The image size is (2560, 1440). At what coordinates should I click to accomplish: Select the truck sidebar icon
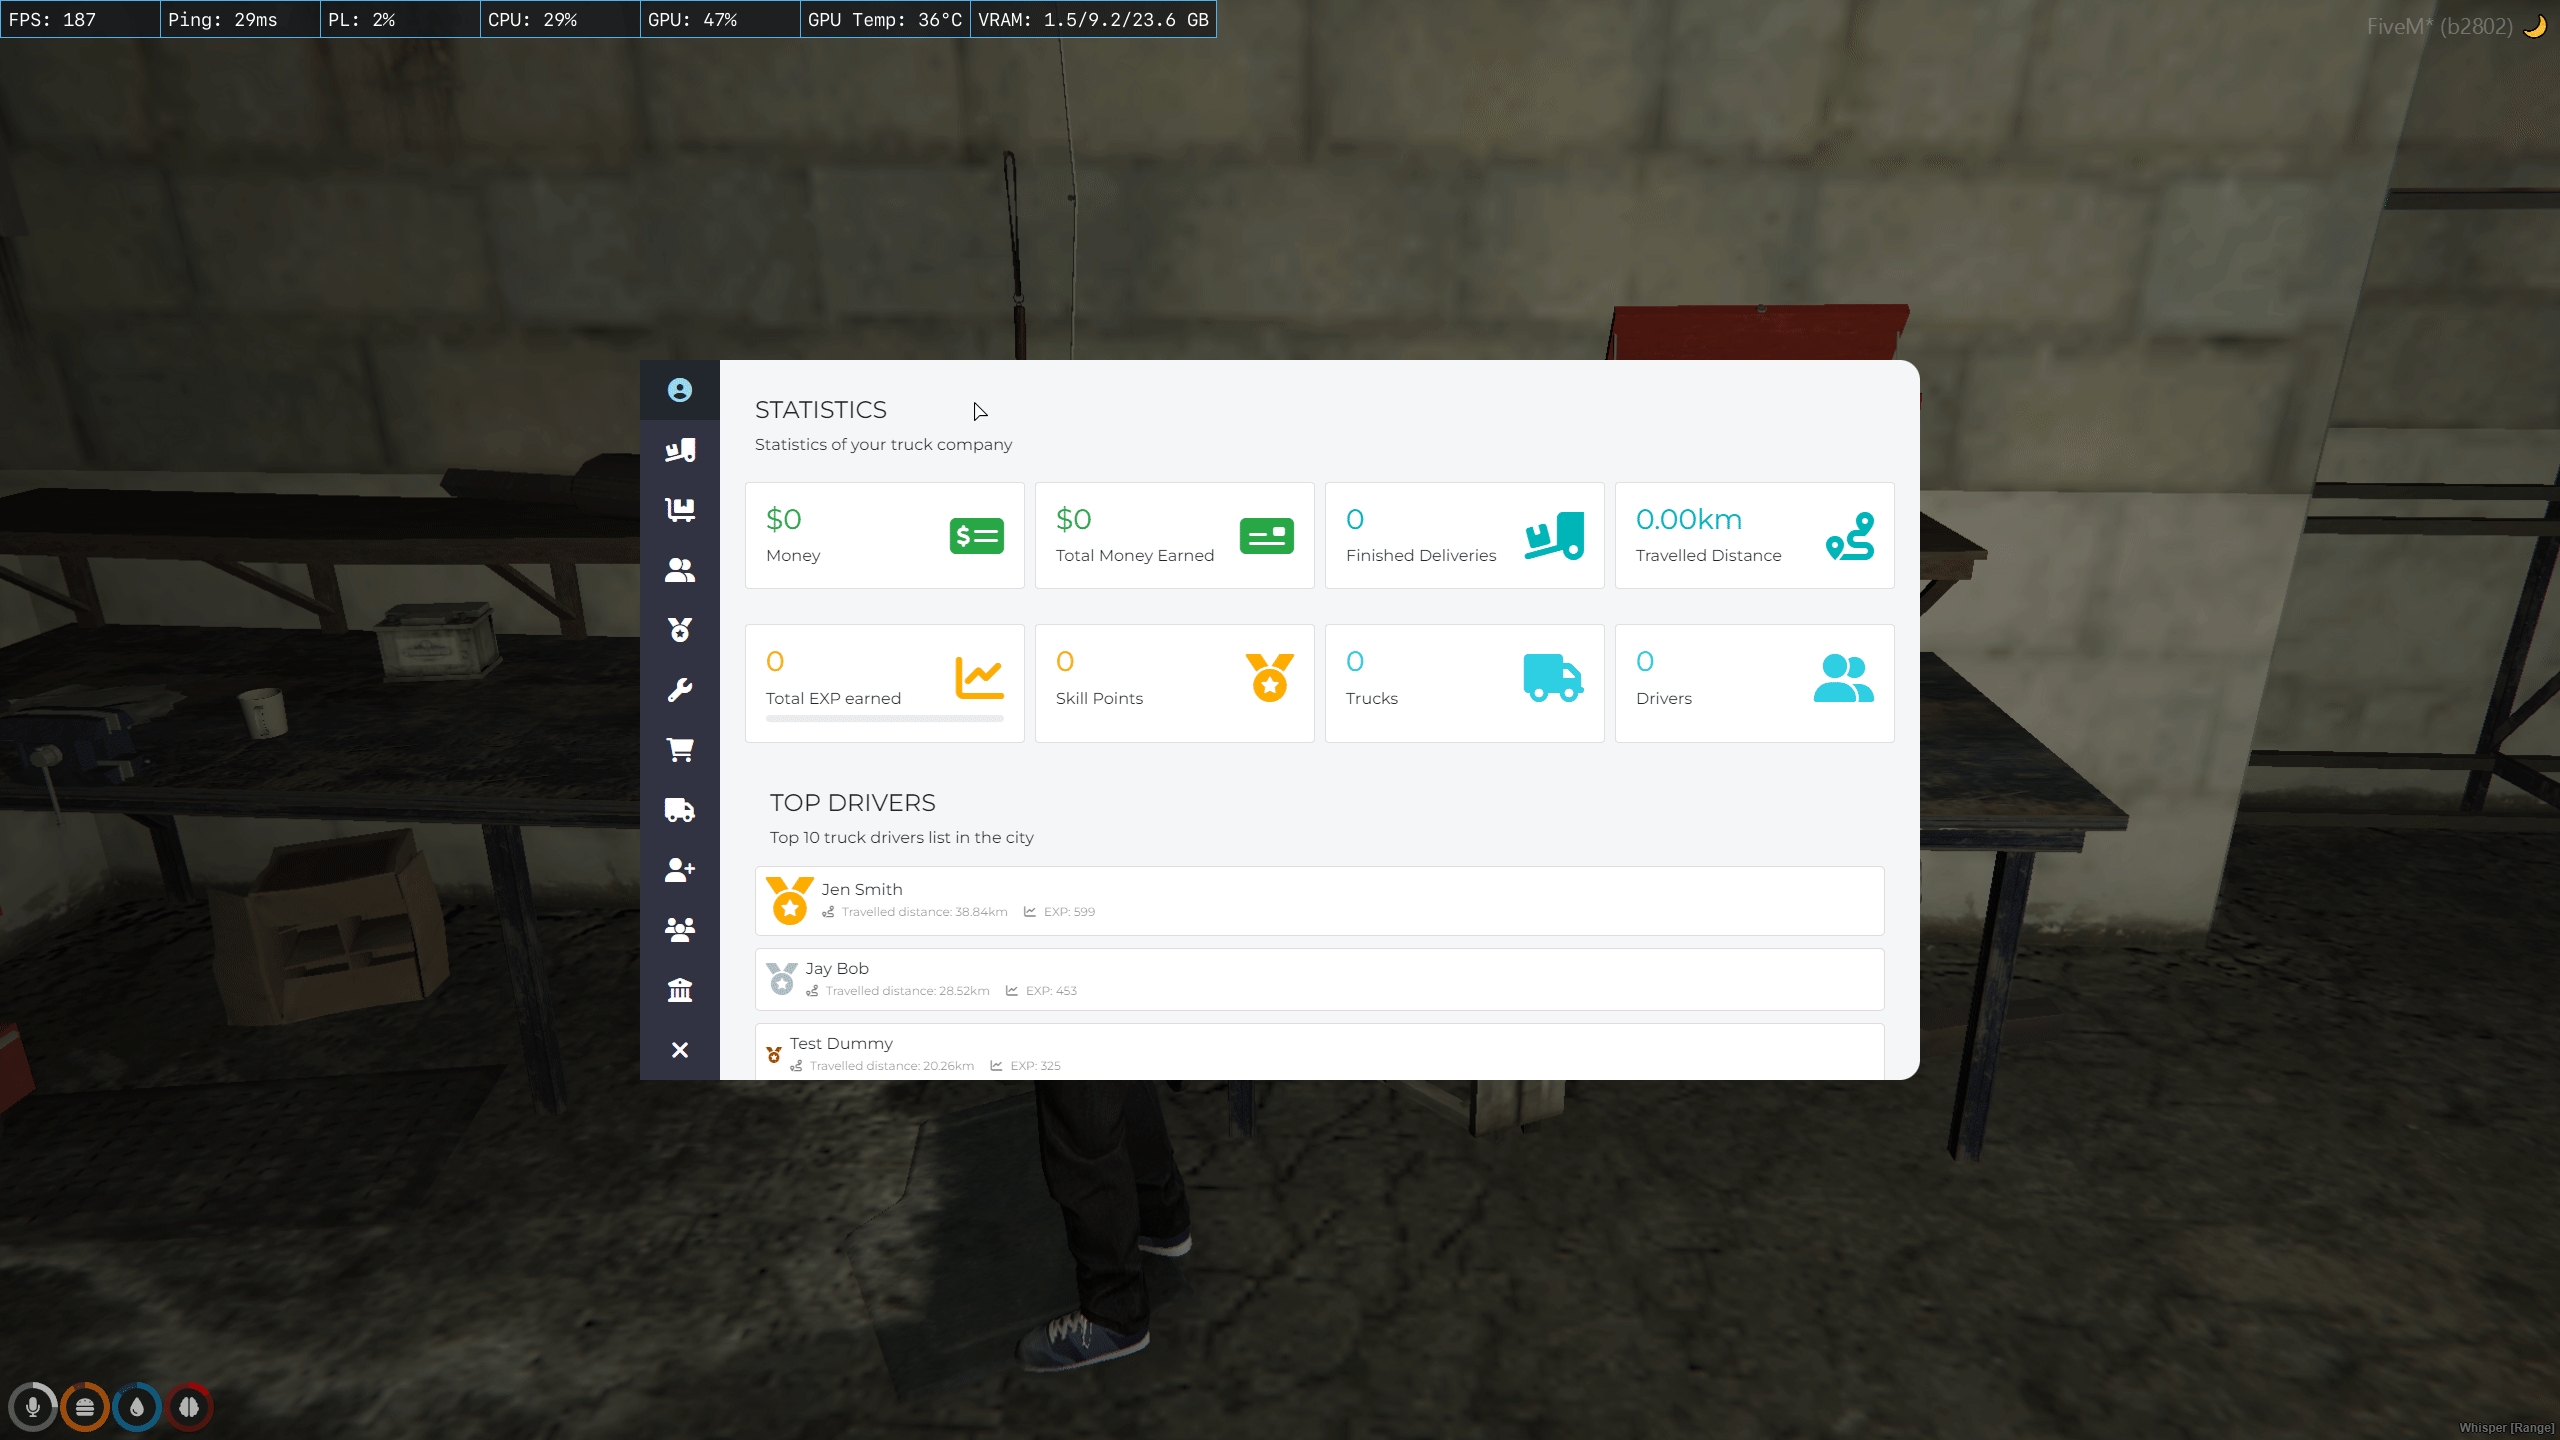point(679,810)
